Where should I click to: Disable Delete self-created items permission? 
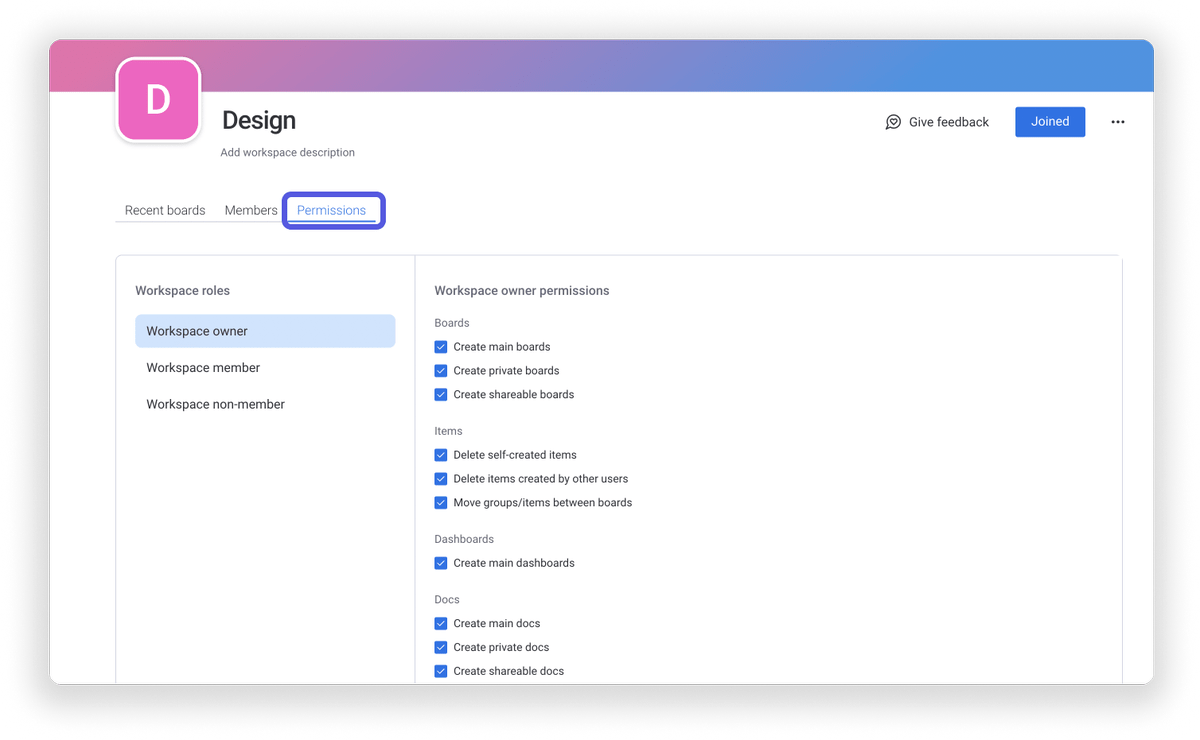pyautogui.click(x=441, y=455)
